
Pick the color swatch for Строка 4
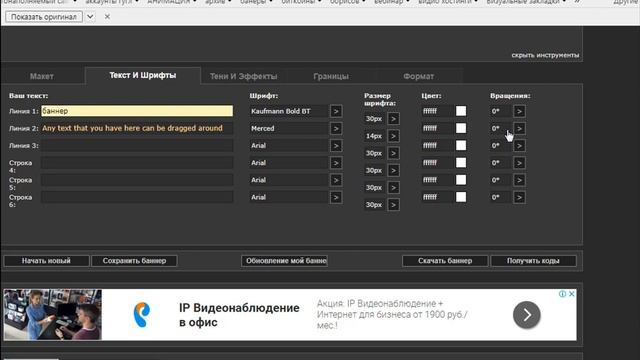[x=461, y=162]
